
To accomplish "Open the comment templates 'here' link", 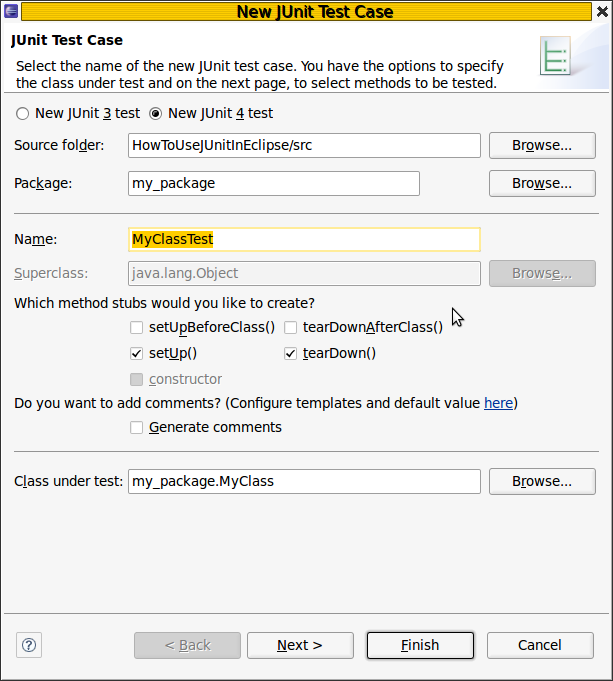I will pyautogui.click(x=498, y=403).
